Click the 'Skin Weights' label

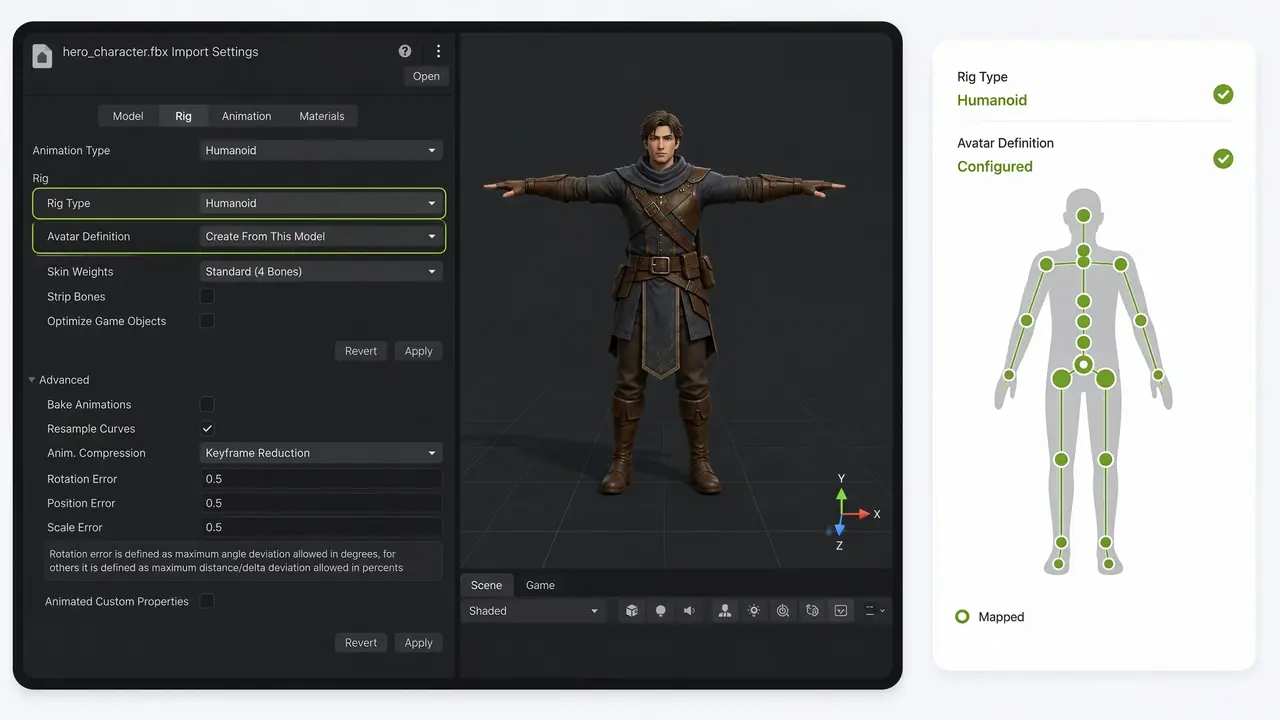click(80, 272)
